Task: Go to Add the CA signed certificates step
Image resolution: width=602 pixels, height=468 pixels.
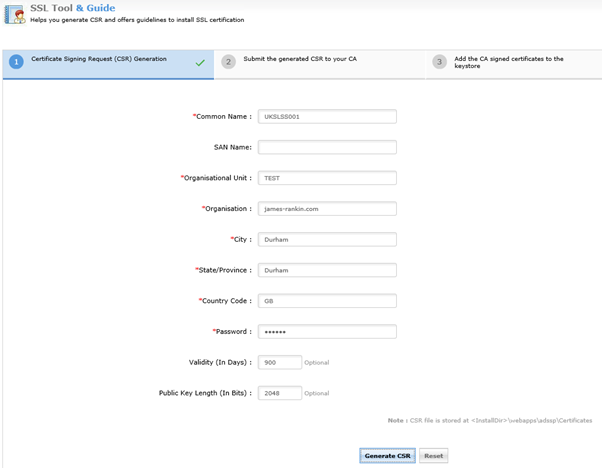Action: 514,64
